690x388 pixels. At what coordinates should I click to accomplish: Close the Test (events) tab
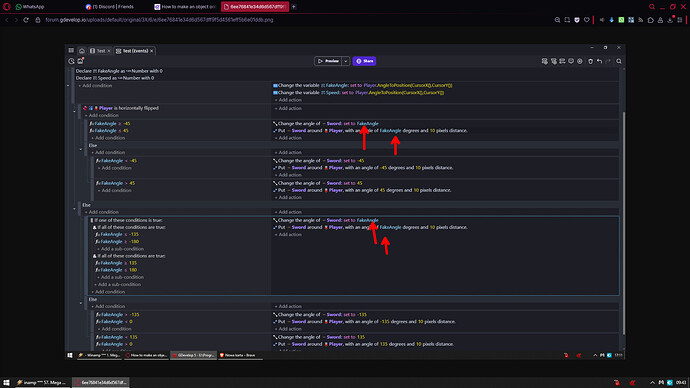pos(152,51)
